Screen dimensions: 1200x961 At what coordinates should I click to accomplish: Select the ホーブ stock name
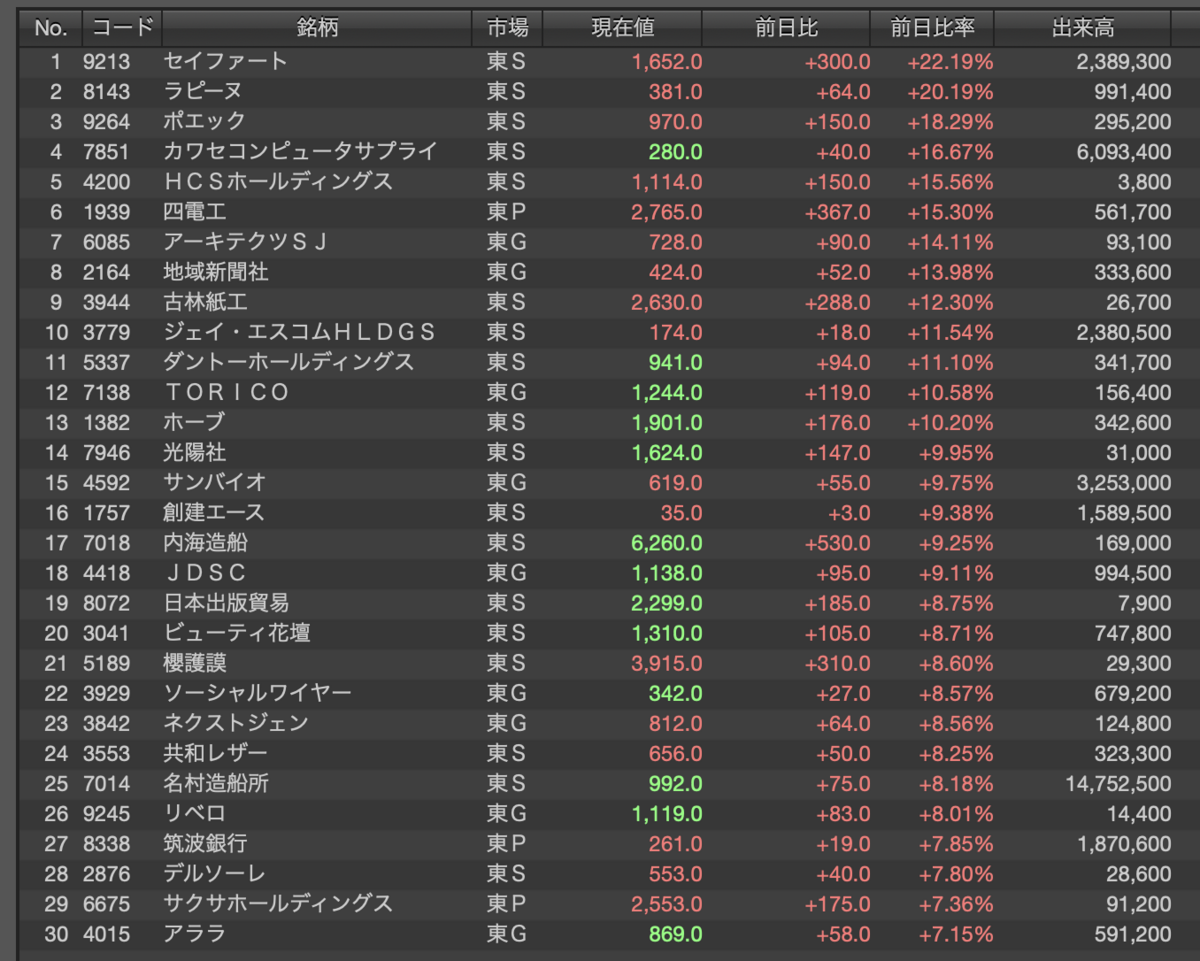(x=195, y=422)
